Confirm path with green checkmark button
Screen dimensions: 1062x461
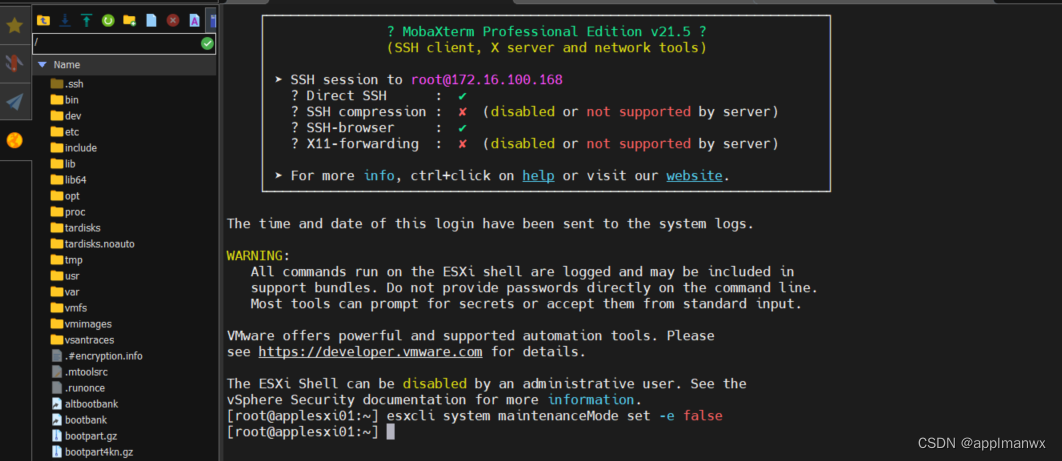coord(207,43)
